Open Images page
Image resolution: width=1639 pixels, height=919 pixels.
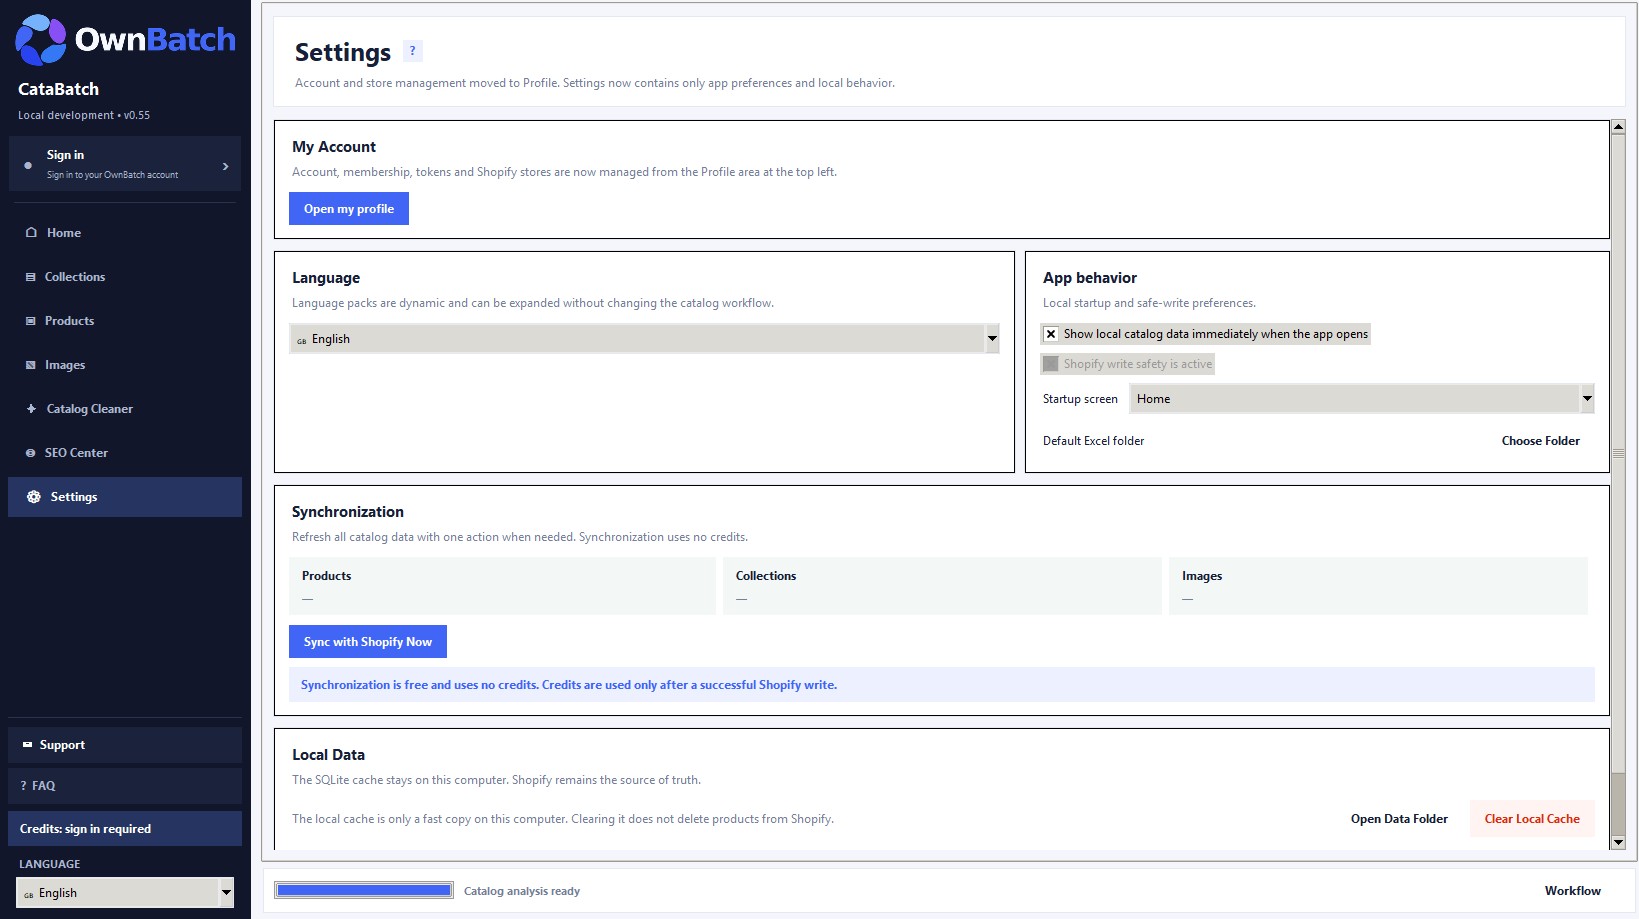pos(125,365)
